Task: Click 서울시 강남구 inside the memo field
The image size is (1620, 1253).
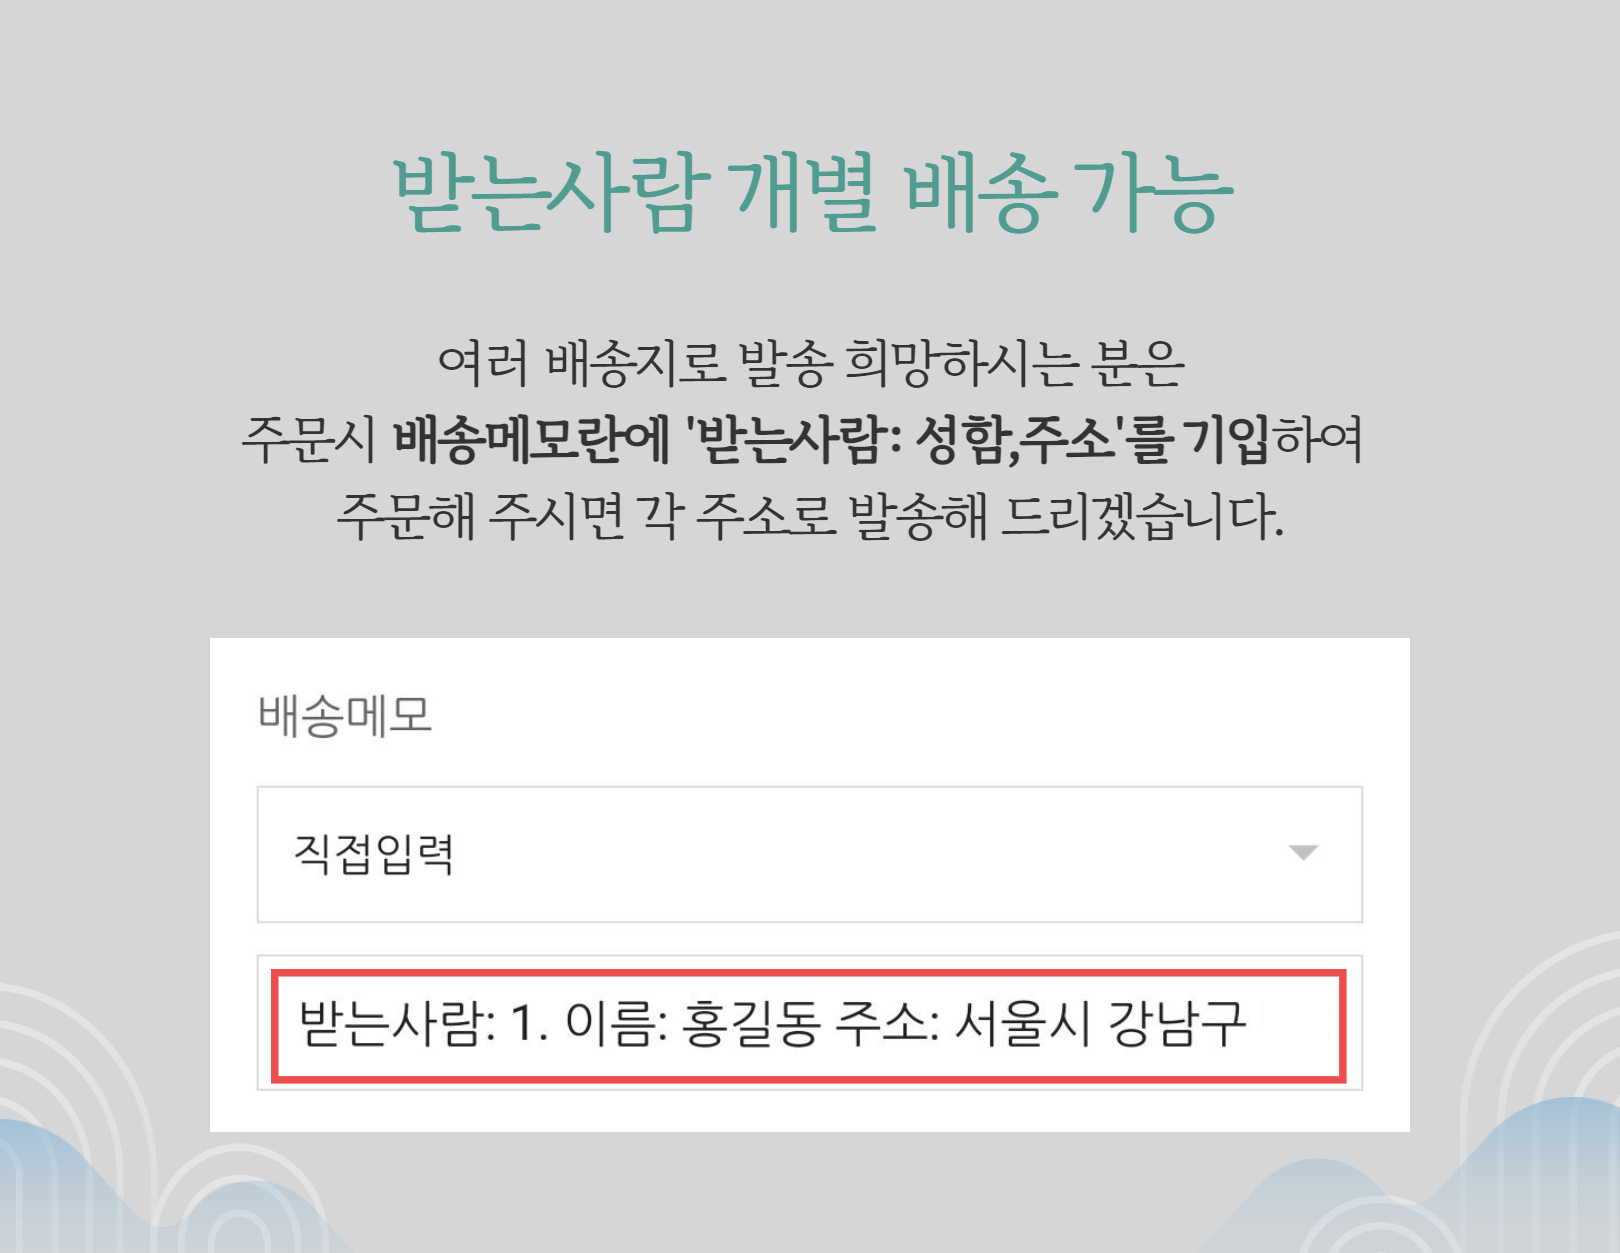Action: click(x=1100, y=1024)
